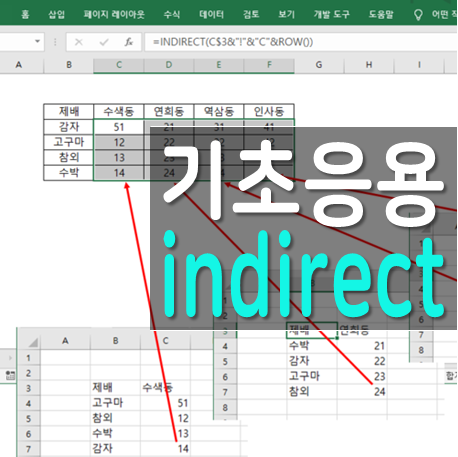The height and width of the screenshot is (457, 458).
Task: Select row header 4 beside 수박 21
Action: pyautogui.click(x=225, y=346)
